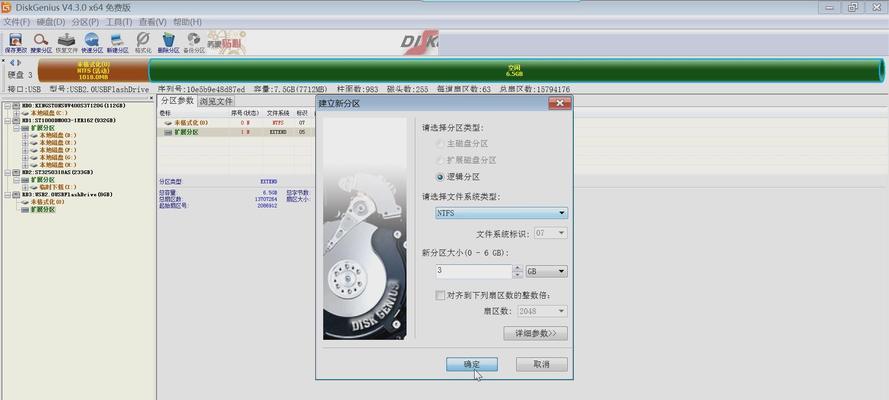Open the 快速分区 quick partition tool

pyautogui.click(x=92, y=42)
